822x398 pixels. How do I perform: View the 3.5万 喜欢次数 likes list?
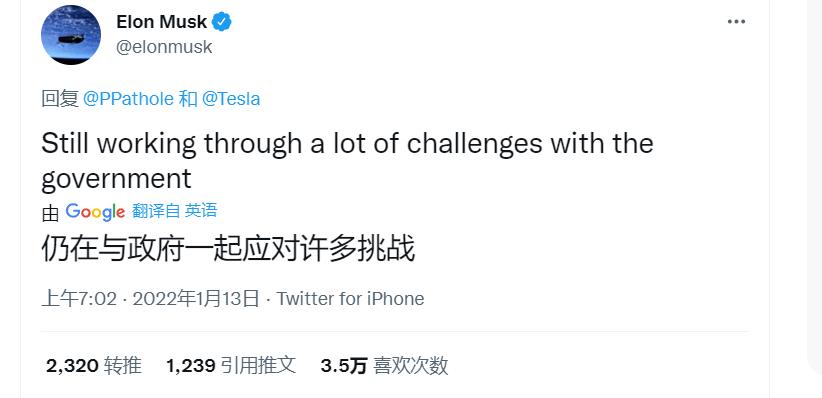click(x=384, y=365)
